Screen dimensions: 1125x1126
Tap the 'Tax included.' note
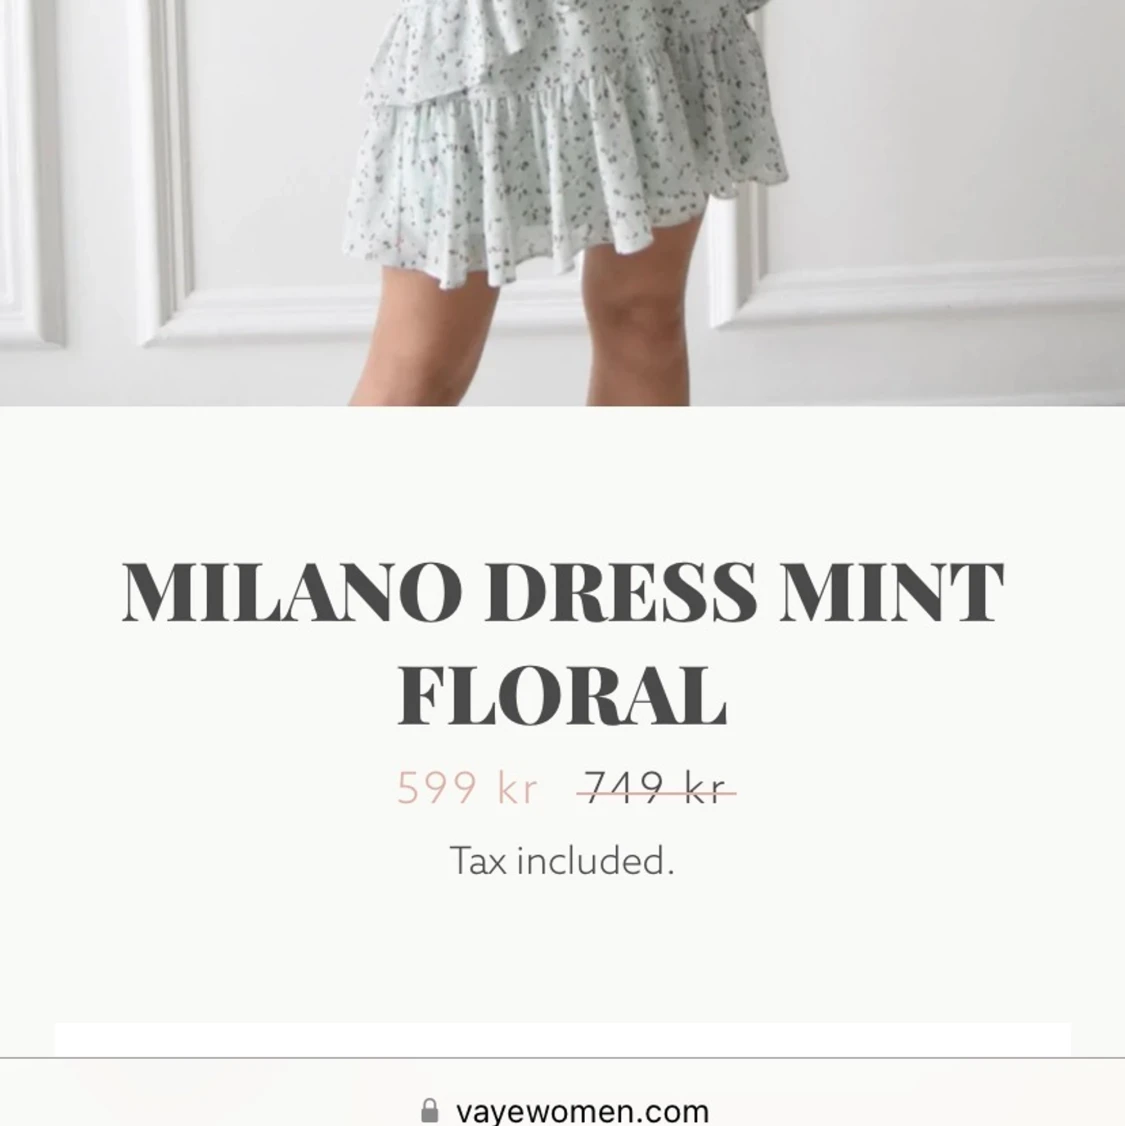point(562,860)
